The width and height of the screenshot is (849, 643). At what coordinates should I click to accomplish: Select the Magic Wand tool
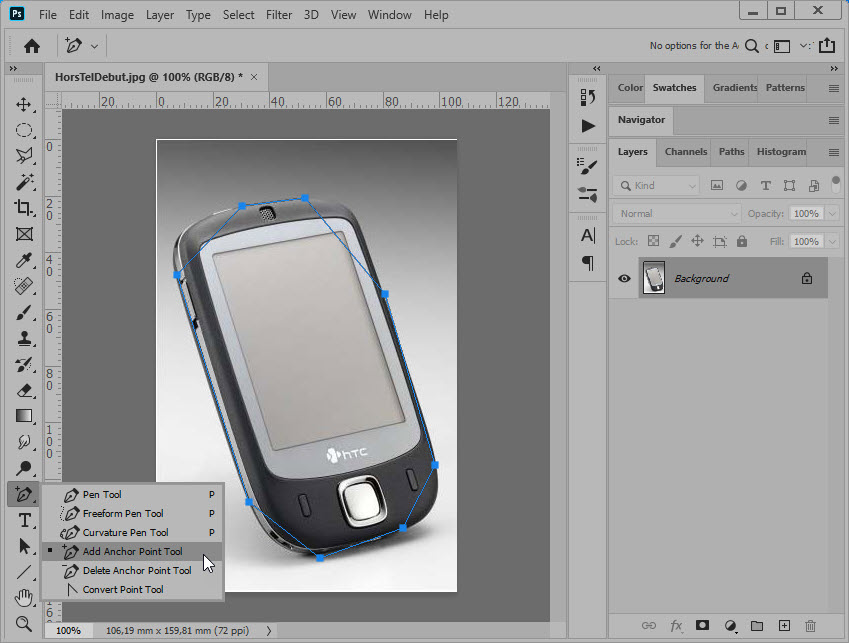[x=23, y=182]
